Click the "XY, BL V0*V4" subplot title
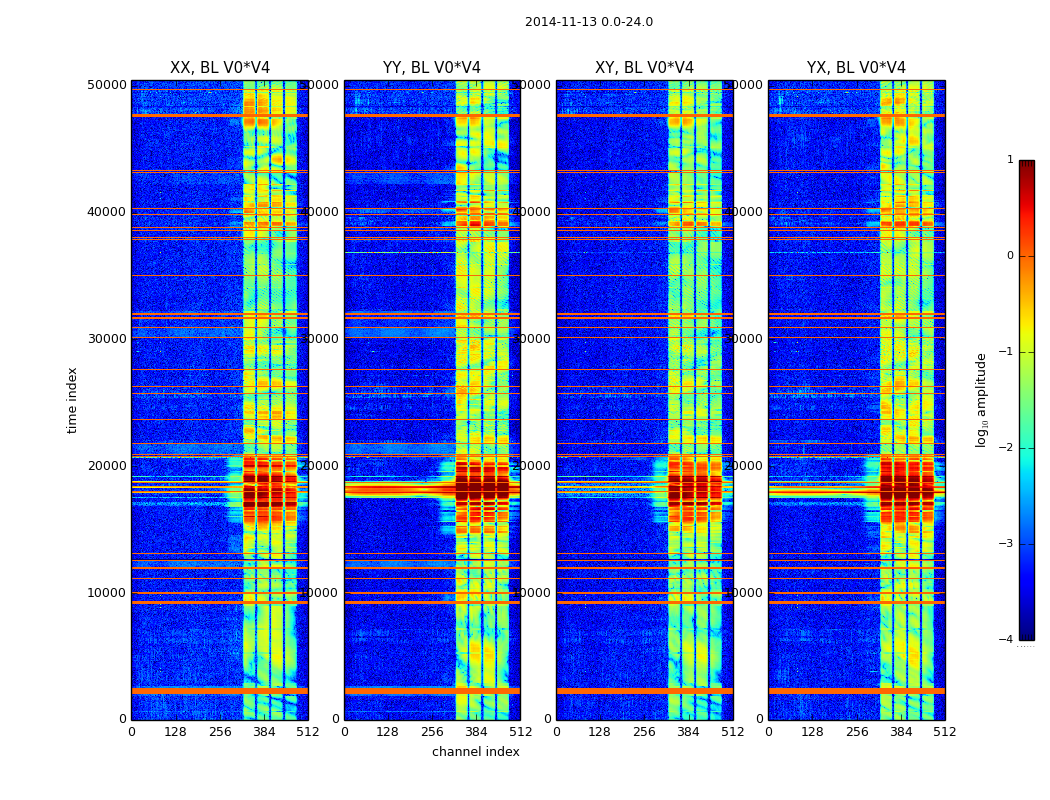Image resolution: width=1050 pixels, height=800 pixels. [x=644, y=68]
